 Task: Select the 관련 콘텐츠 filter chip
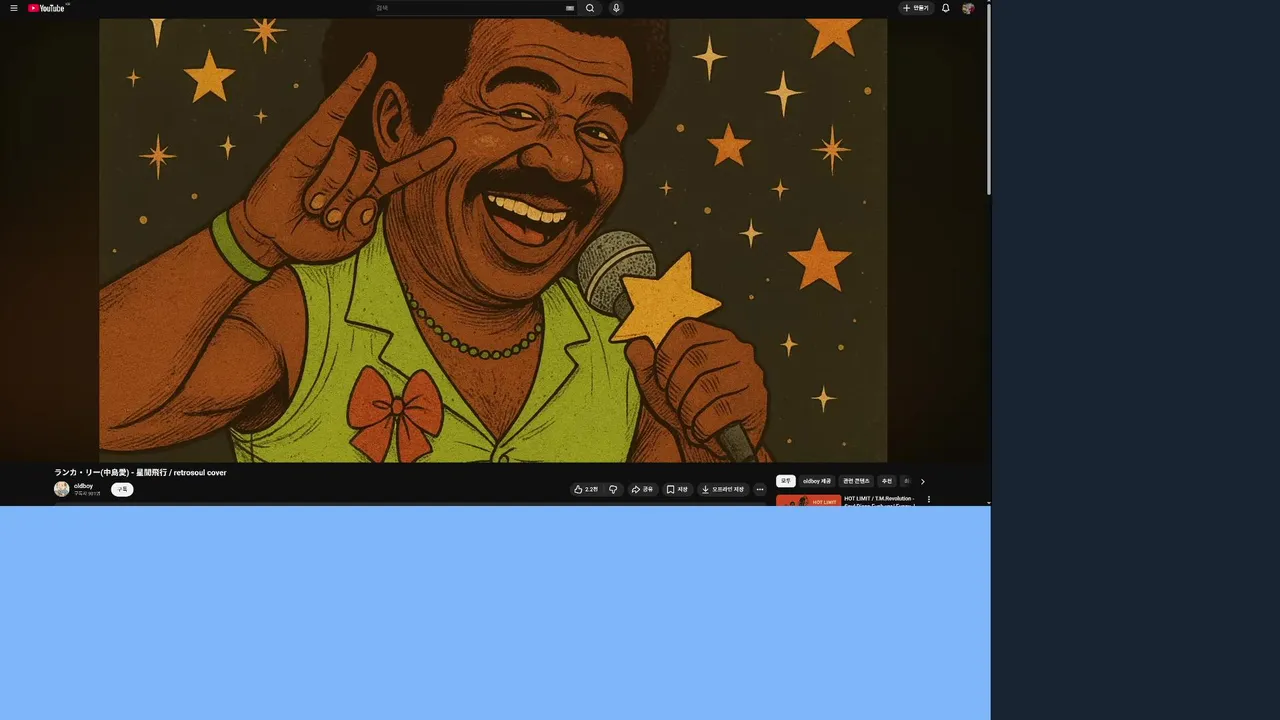(857, 481)
